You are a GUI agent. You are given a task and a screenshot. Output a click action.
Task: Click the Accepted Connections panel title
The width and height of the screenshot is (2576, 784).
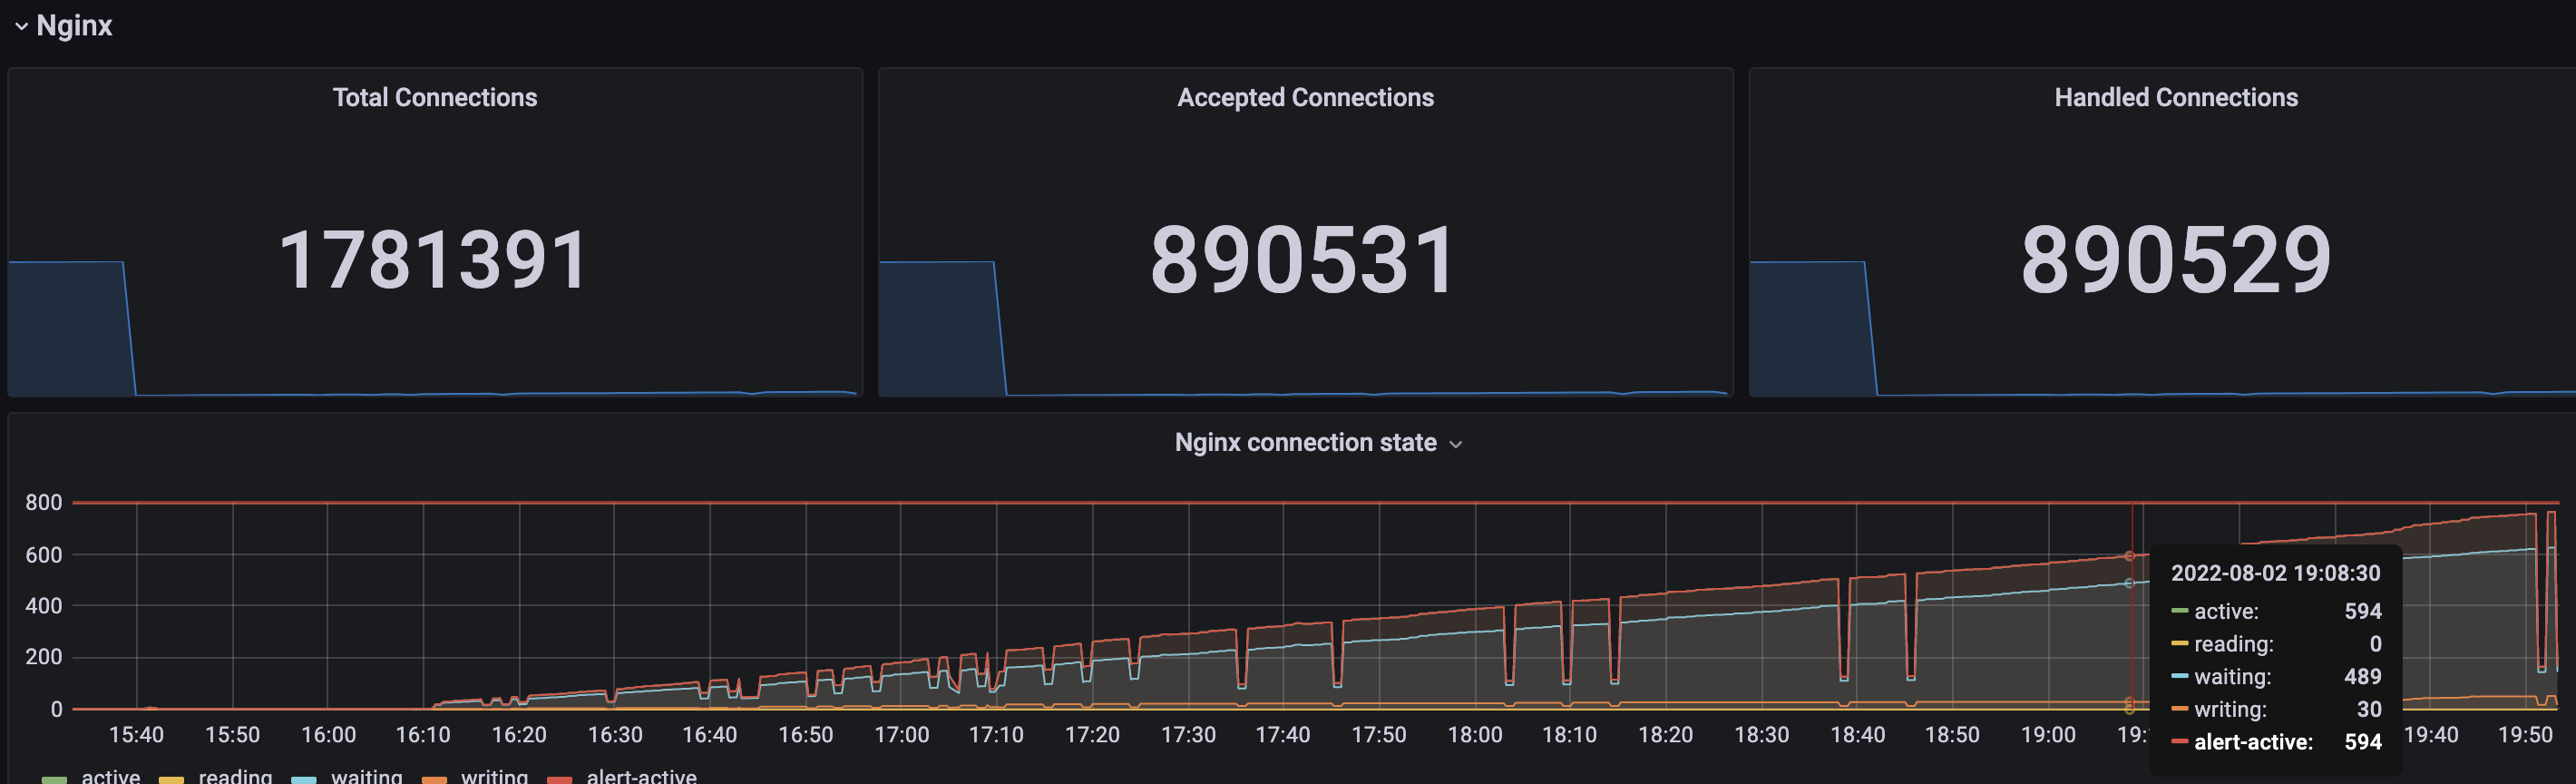click(1305, 97)
